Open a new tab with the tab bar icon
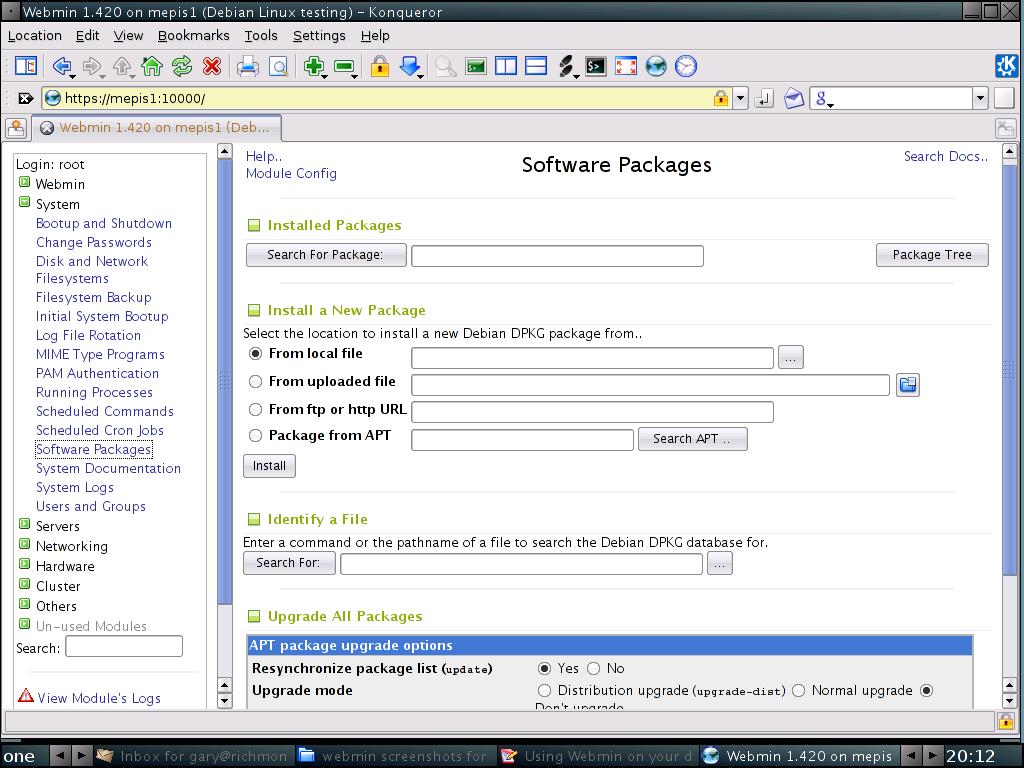 pos(16,127)
